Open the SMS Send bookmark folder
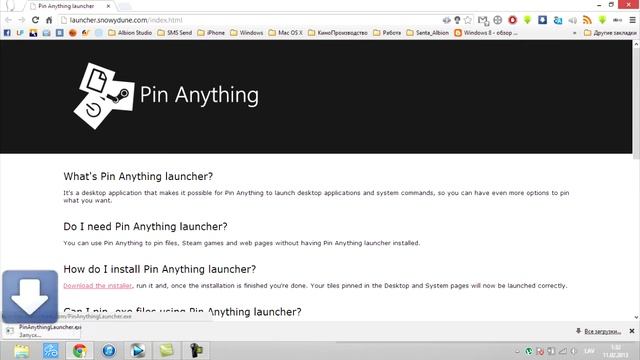 [x=175, y=33]
